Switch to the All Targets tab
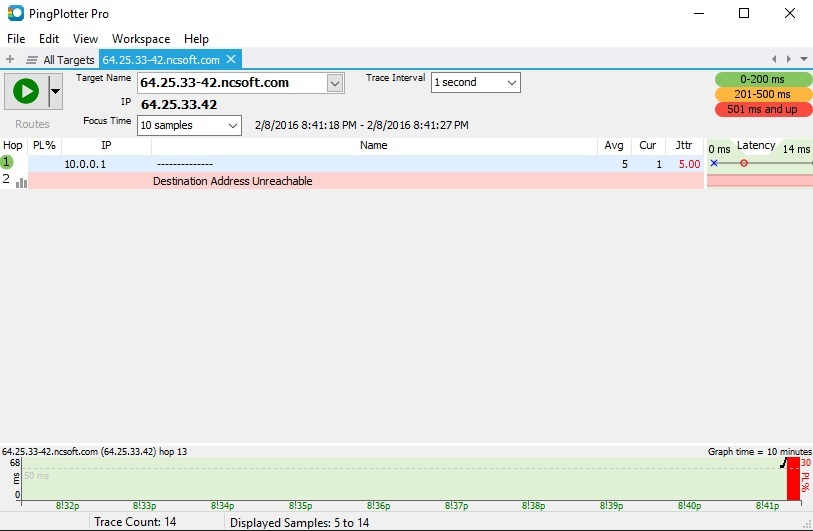813x531 pixels. coord(68,60)
